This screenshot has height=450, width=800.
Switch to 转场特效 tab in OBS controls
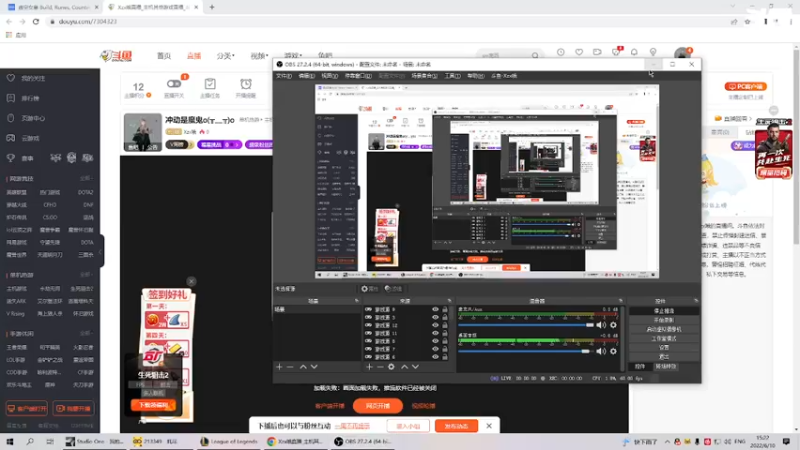coord(666,367)
